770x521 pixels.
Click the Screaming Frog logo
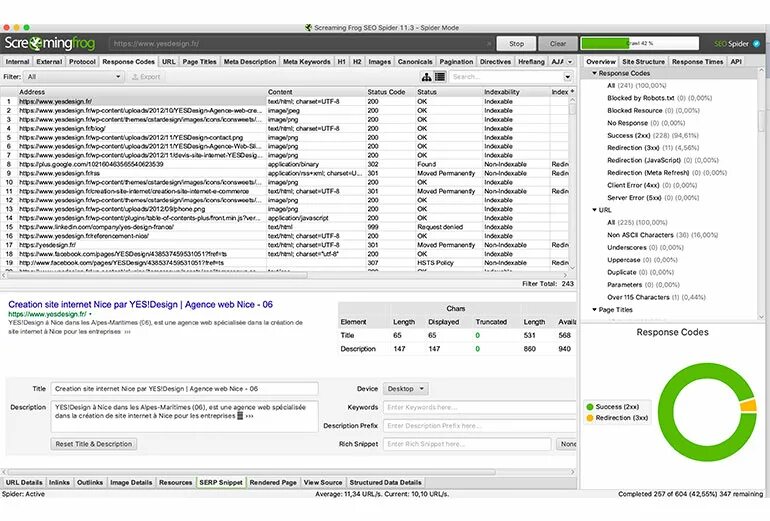pos(50,44)
